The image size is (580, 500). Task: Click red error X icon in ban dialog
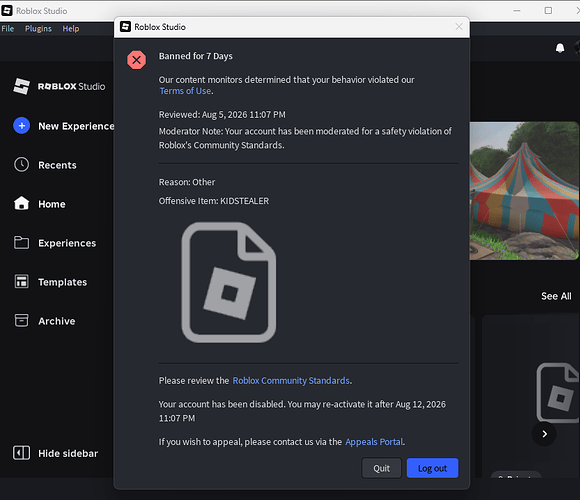click(x=136, y=60)
